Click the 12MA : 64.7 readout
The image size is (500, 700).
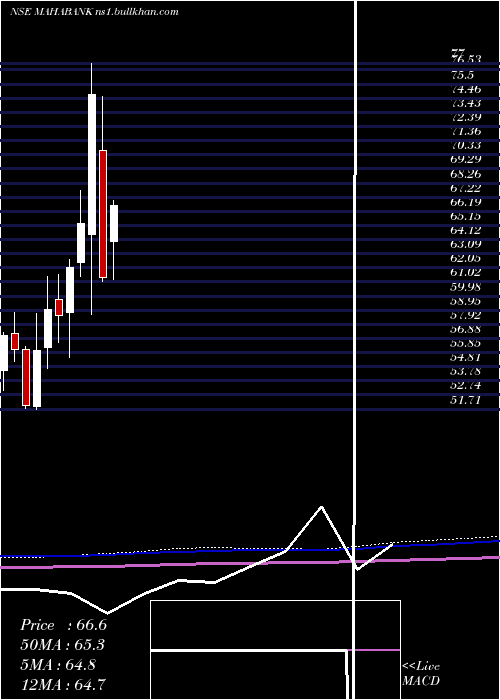coord(63,684)
